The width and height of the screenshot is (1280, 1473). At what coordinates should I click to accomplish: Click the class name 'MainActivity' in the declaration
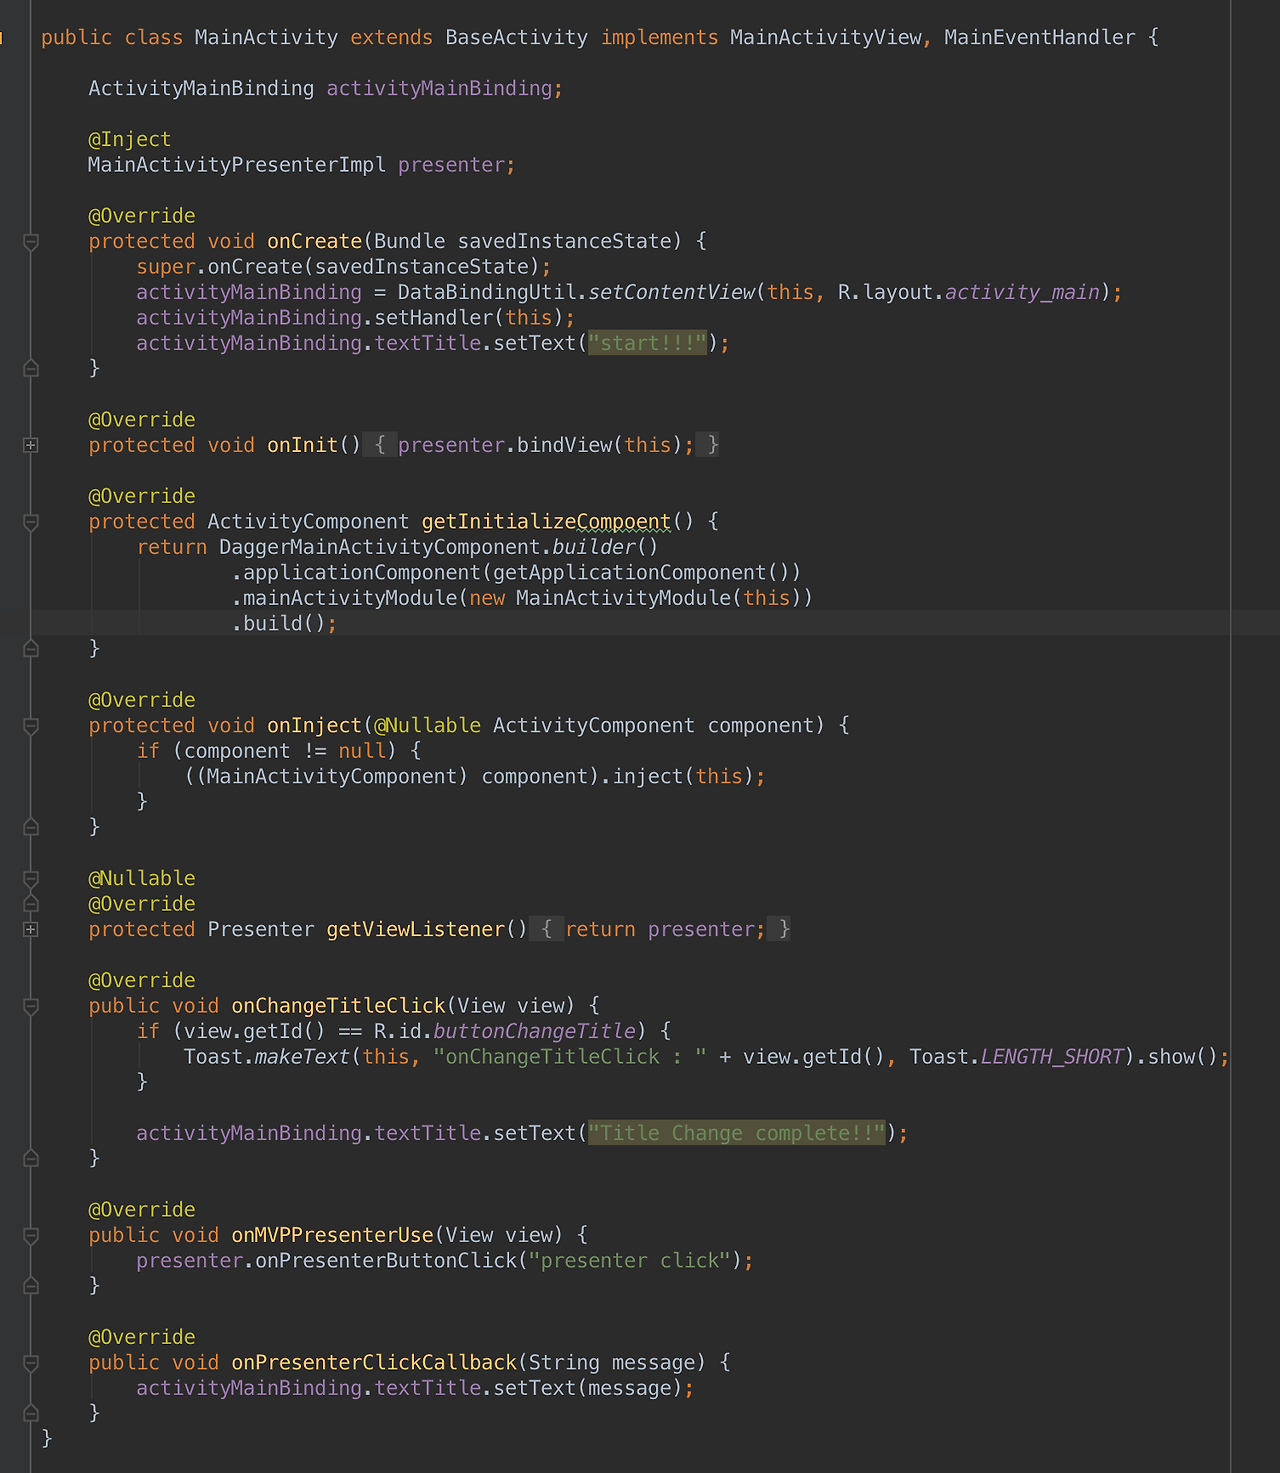pyautogui.click(x=266, y=37)
